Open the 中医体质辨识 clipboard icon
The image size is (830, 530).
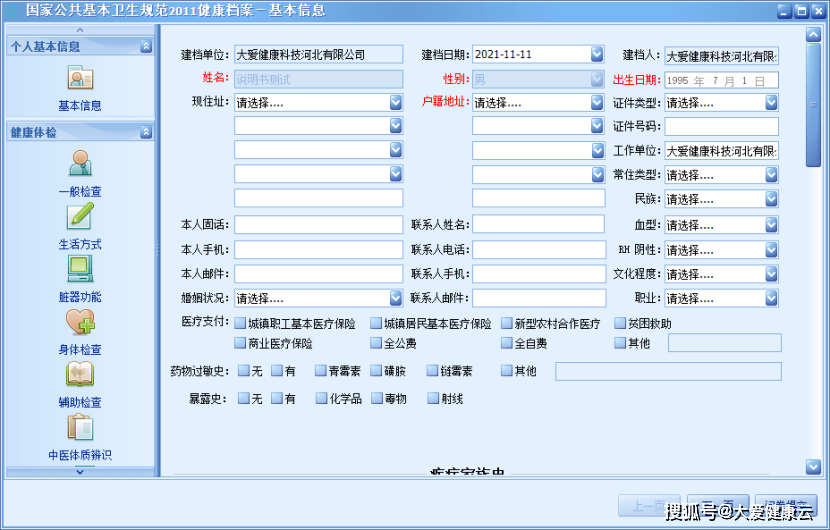80,428
